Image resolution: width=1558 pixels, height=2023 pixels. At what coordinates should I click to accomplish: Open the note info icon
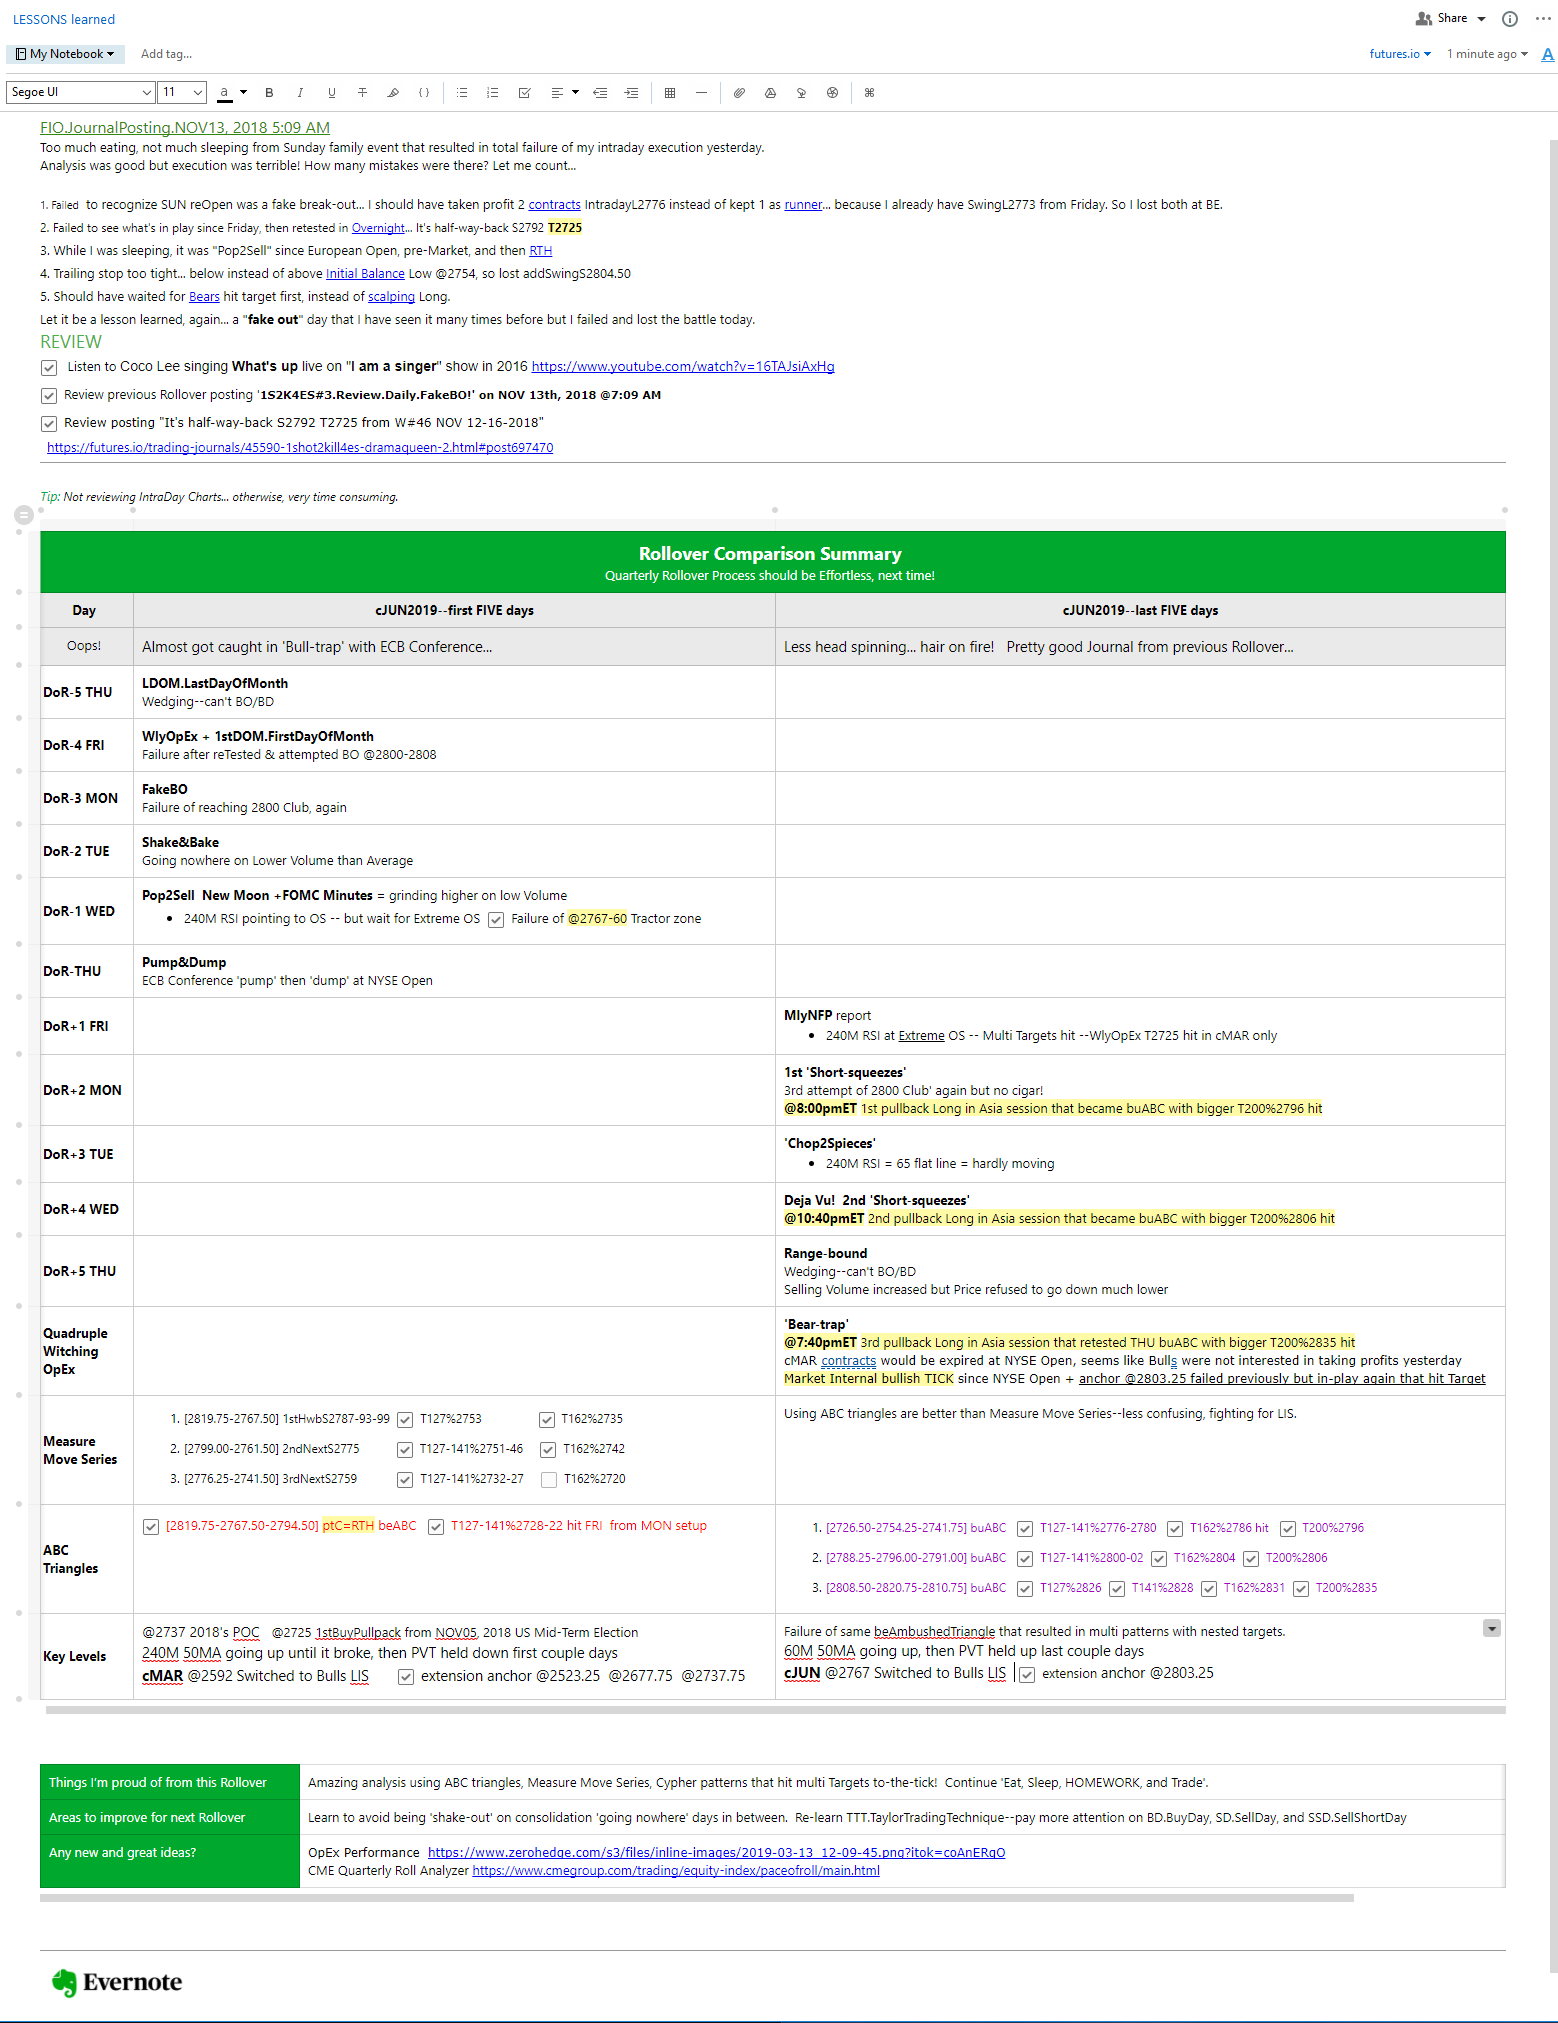pos(1510,19)
